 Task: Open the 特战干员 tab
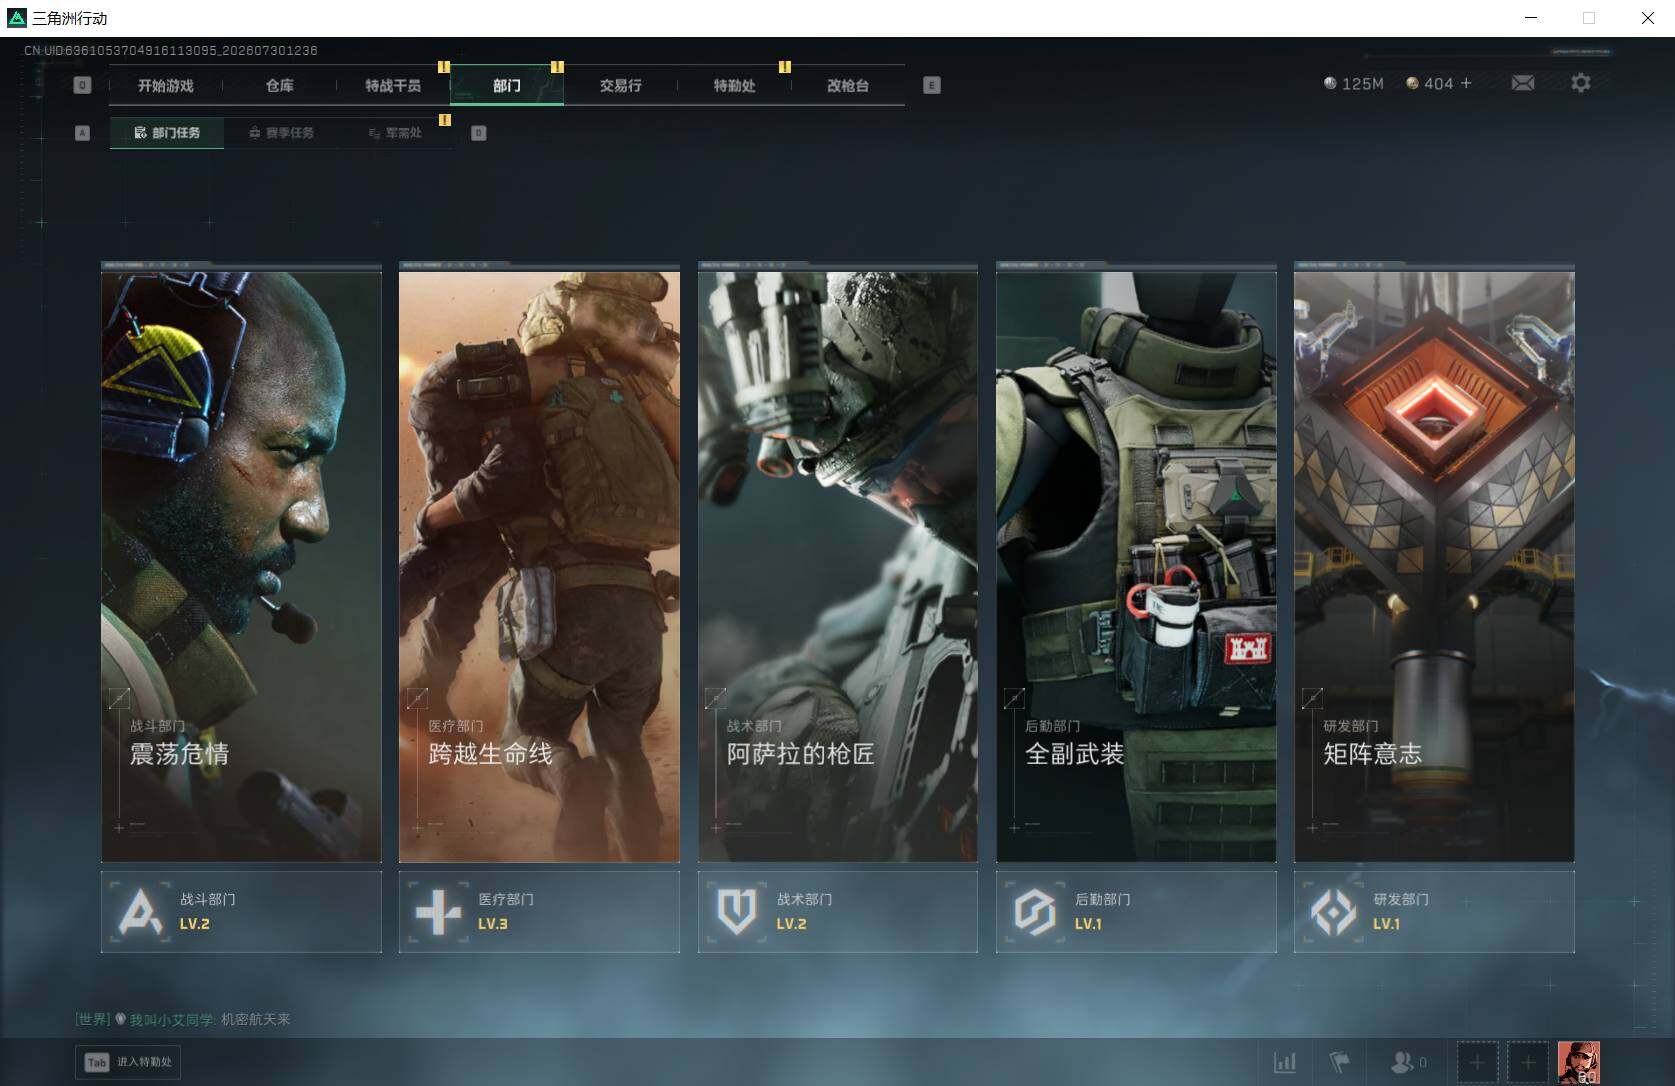(x=393, y=86)
